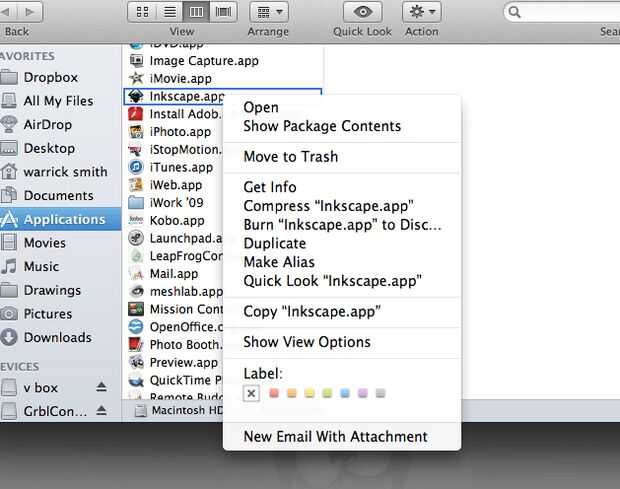Select the iWork '09 folder
The width and height of the screenshot is (620, 489).
point(176,202)
